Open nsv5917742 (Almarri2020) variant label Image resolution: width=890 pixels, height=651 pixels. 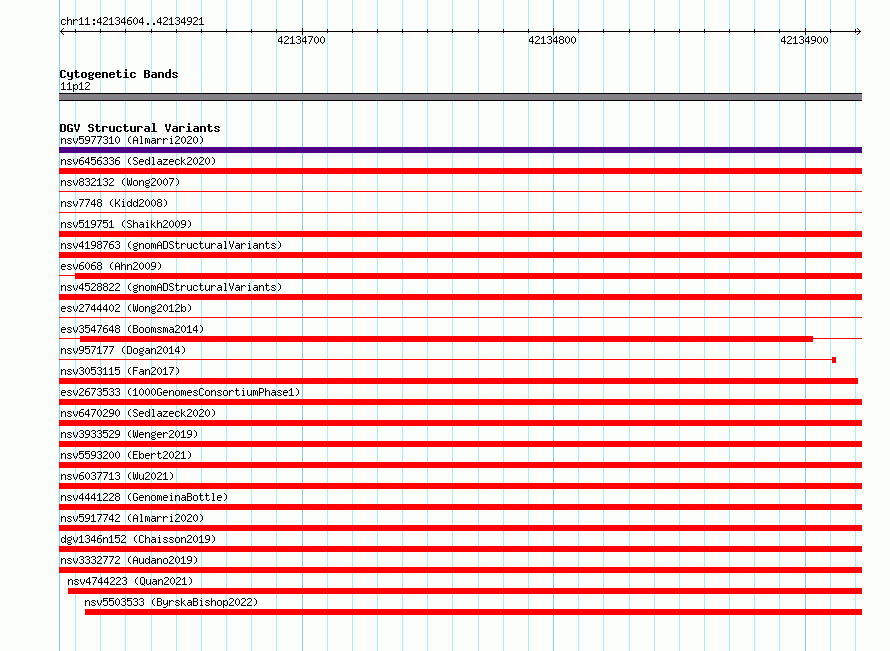click(x=132, y=518)
